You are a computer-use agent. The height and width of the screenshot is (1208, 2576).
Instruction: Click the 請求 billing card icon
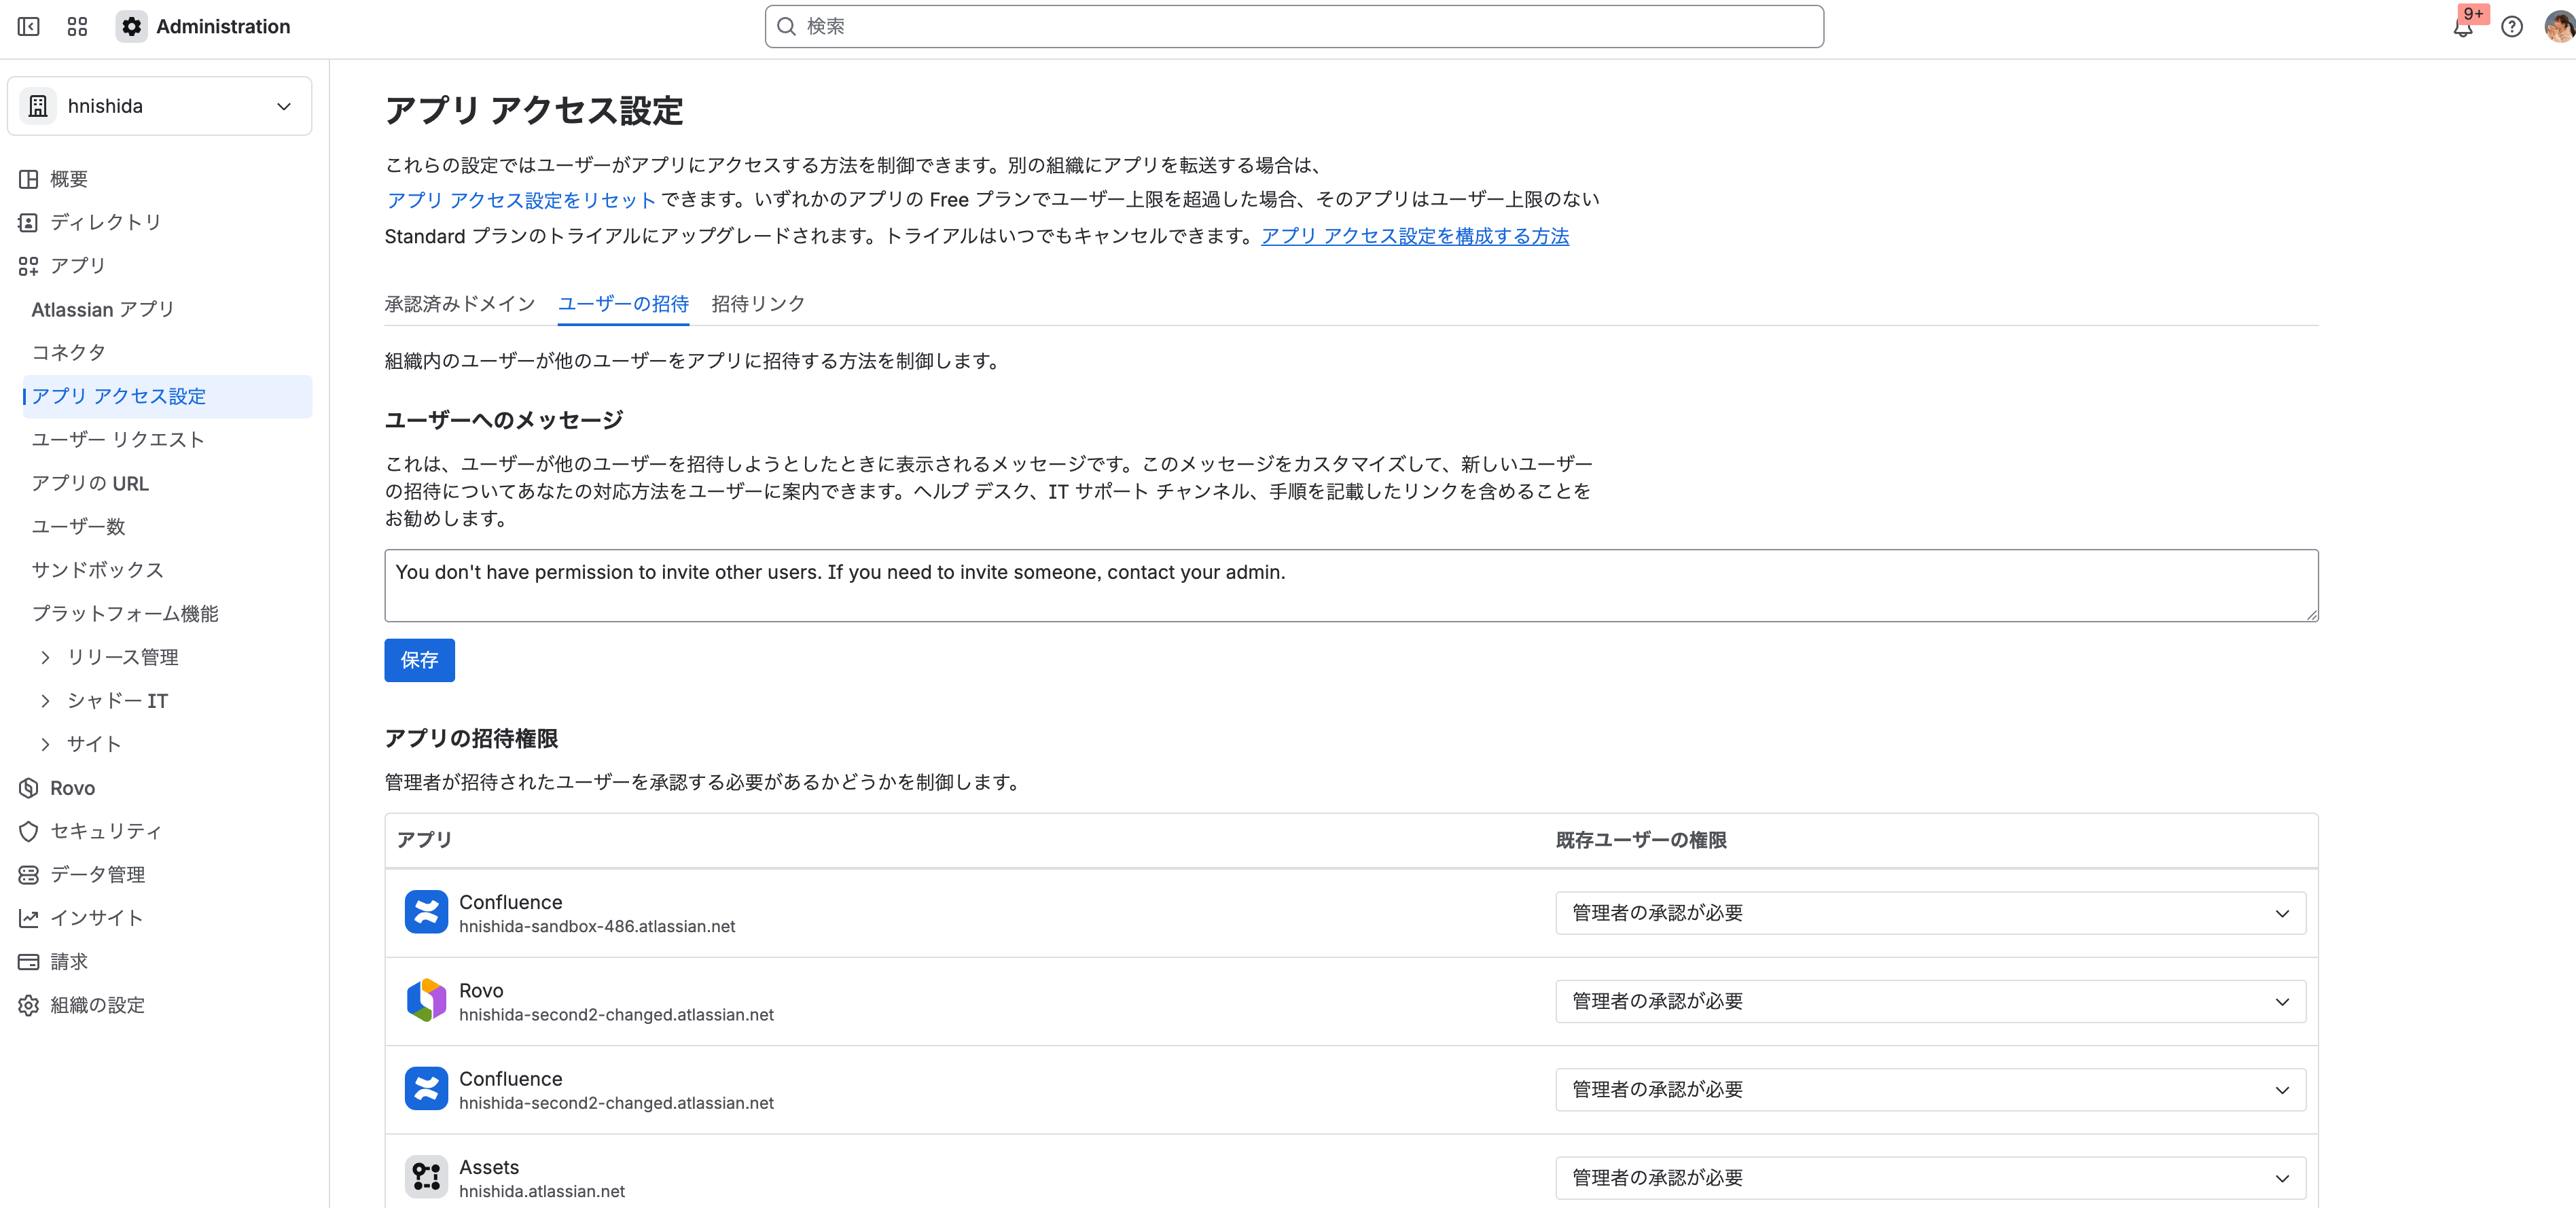tap(28, 962)
